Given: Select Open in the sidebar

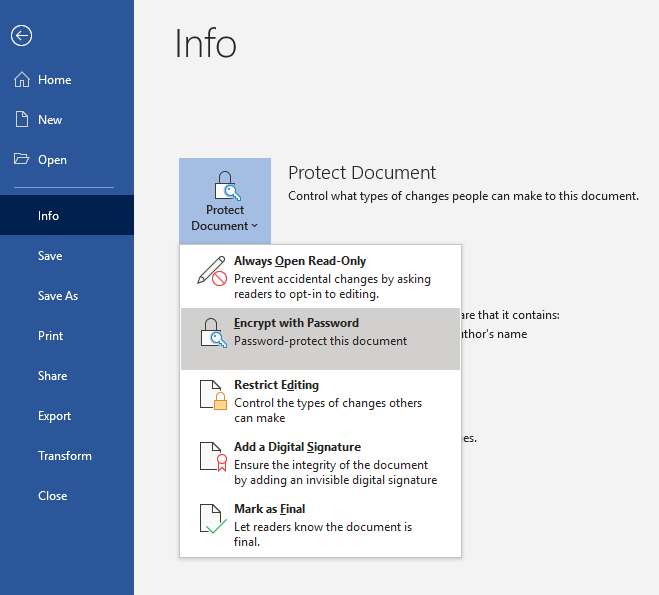Looking at the screenshot, I should 67,160.
